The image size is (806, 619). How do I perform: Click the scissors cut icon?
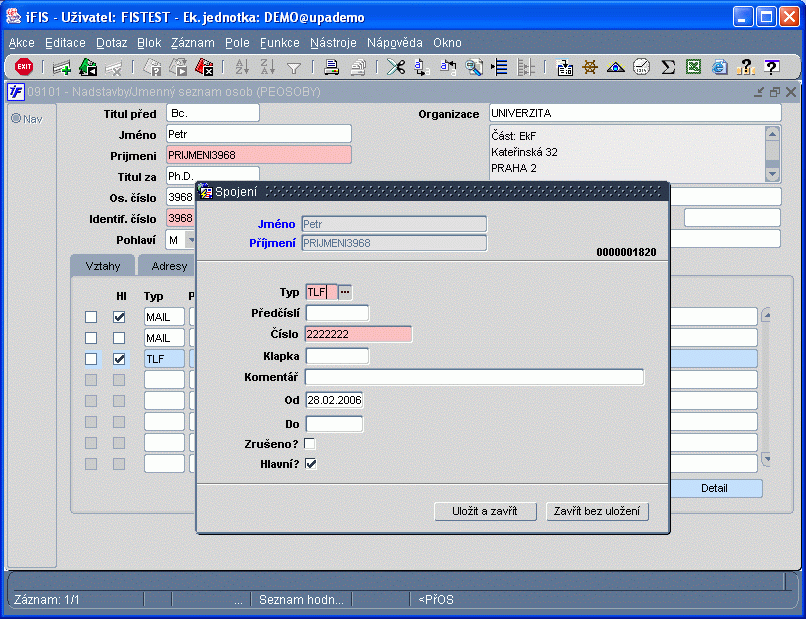click(396, 67)
